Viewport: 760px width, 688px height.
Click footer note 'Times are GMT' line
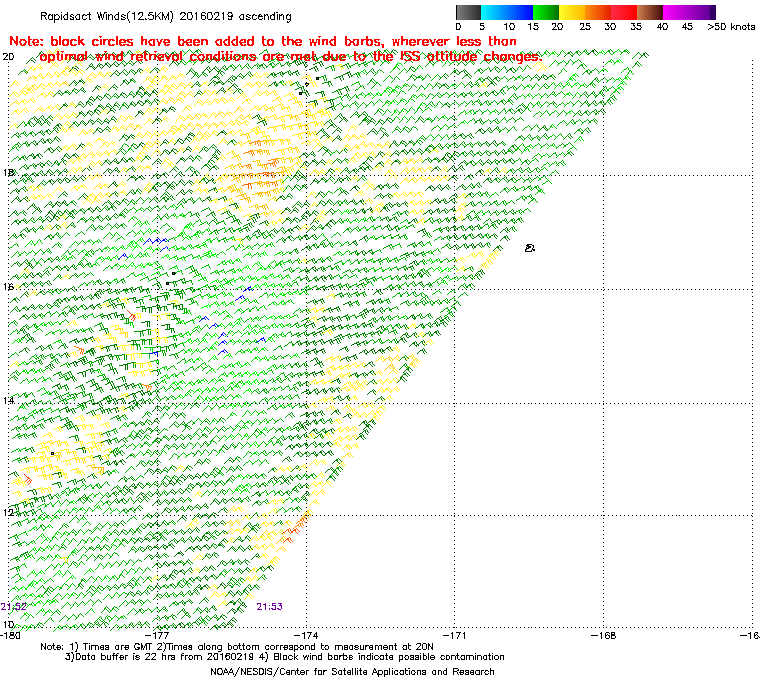[x=237, y=647]
